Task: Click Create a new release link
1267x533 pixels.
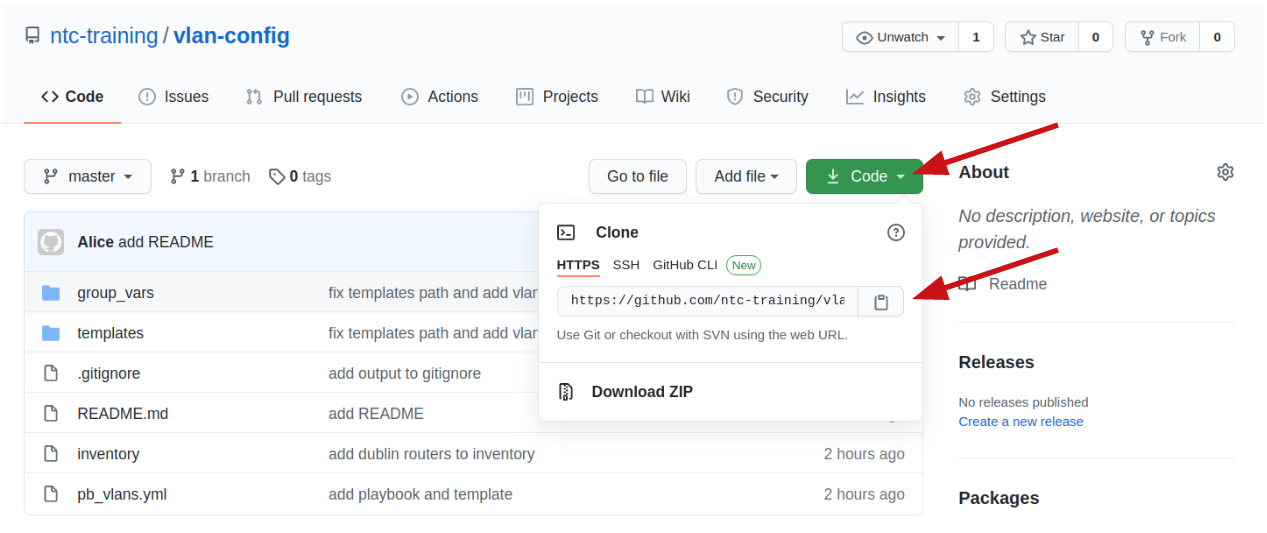Action: [1020, 421]
